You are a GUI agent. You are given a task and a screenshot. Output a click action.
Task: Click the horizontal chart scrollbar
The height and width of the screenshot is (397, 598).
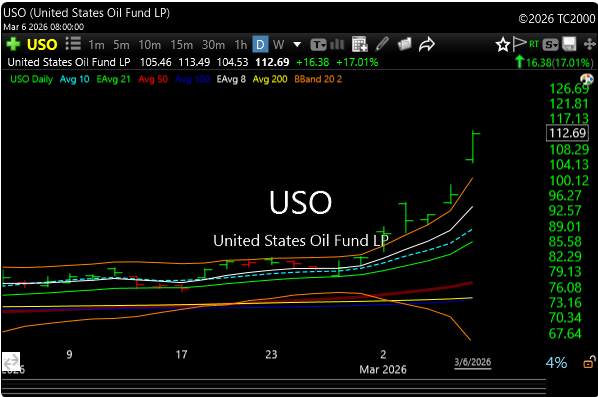273,387
